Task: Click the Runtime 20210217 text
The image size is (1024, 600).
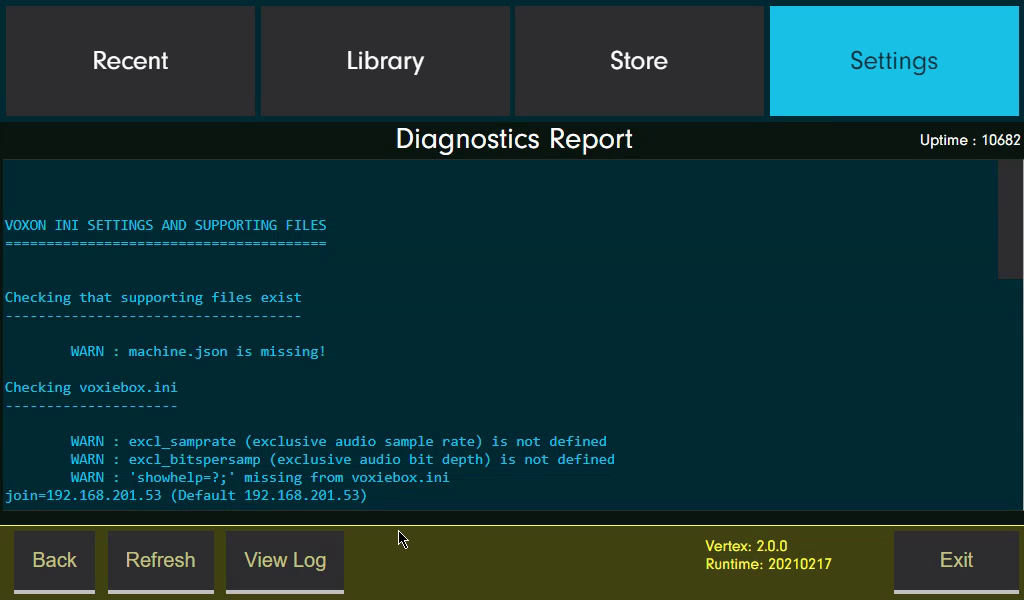Action: coord(769,564)
